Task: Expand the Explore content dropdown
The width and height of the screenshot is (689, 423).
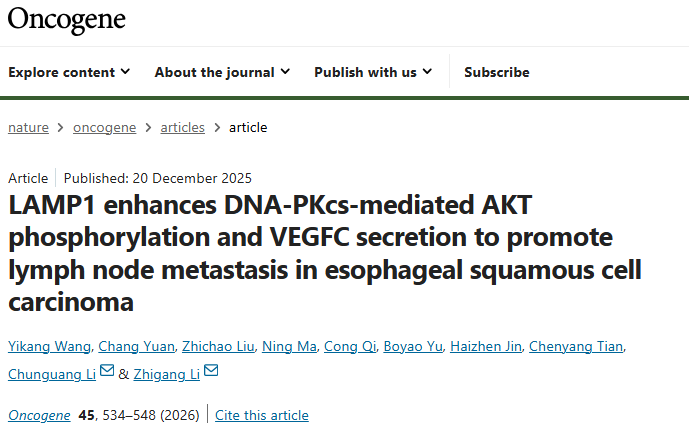Action: coord(69,72)
